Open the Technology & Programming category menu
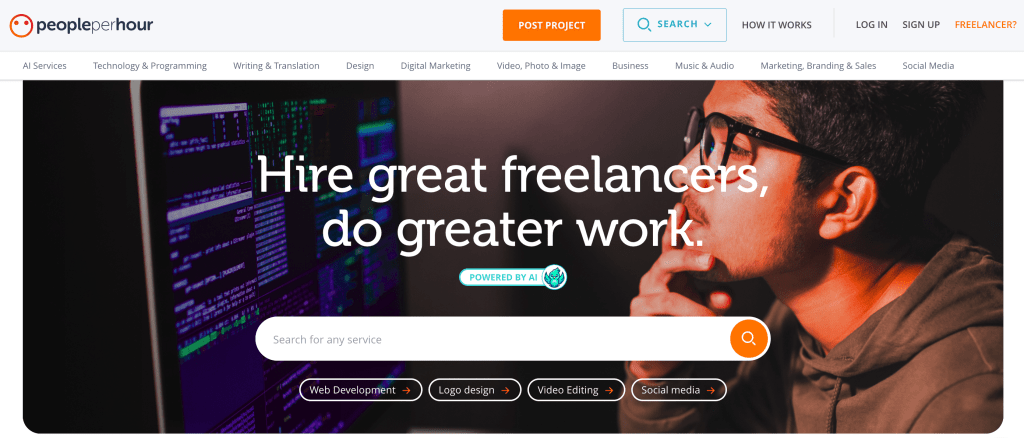 [x=150, y=66]
